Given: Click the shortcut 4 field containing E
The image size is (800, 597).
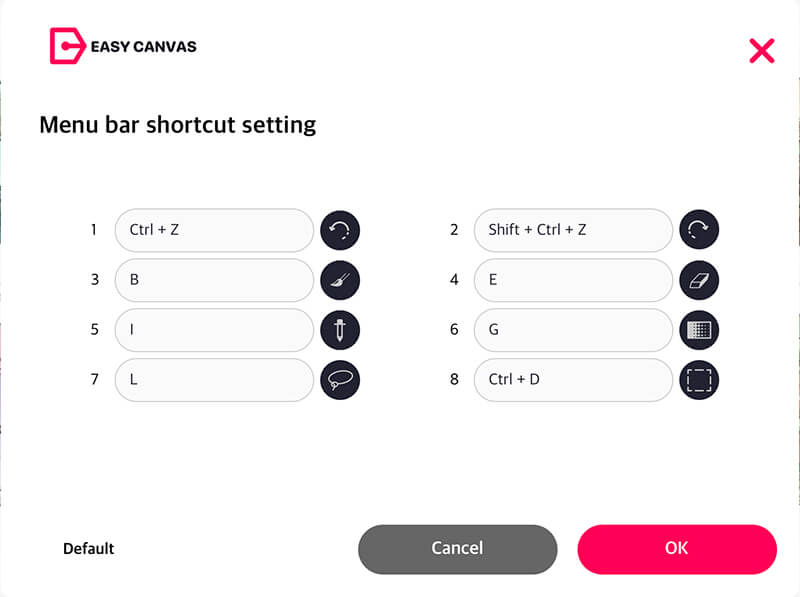Looking at the screenshot, I should 573,280.
